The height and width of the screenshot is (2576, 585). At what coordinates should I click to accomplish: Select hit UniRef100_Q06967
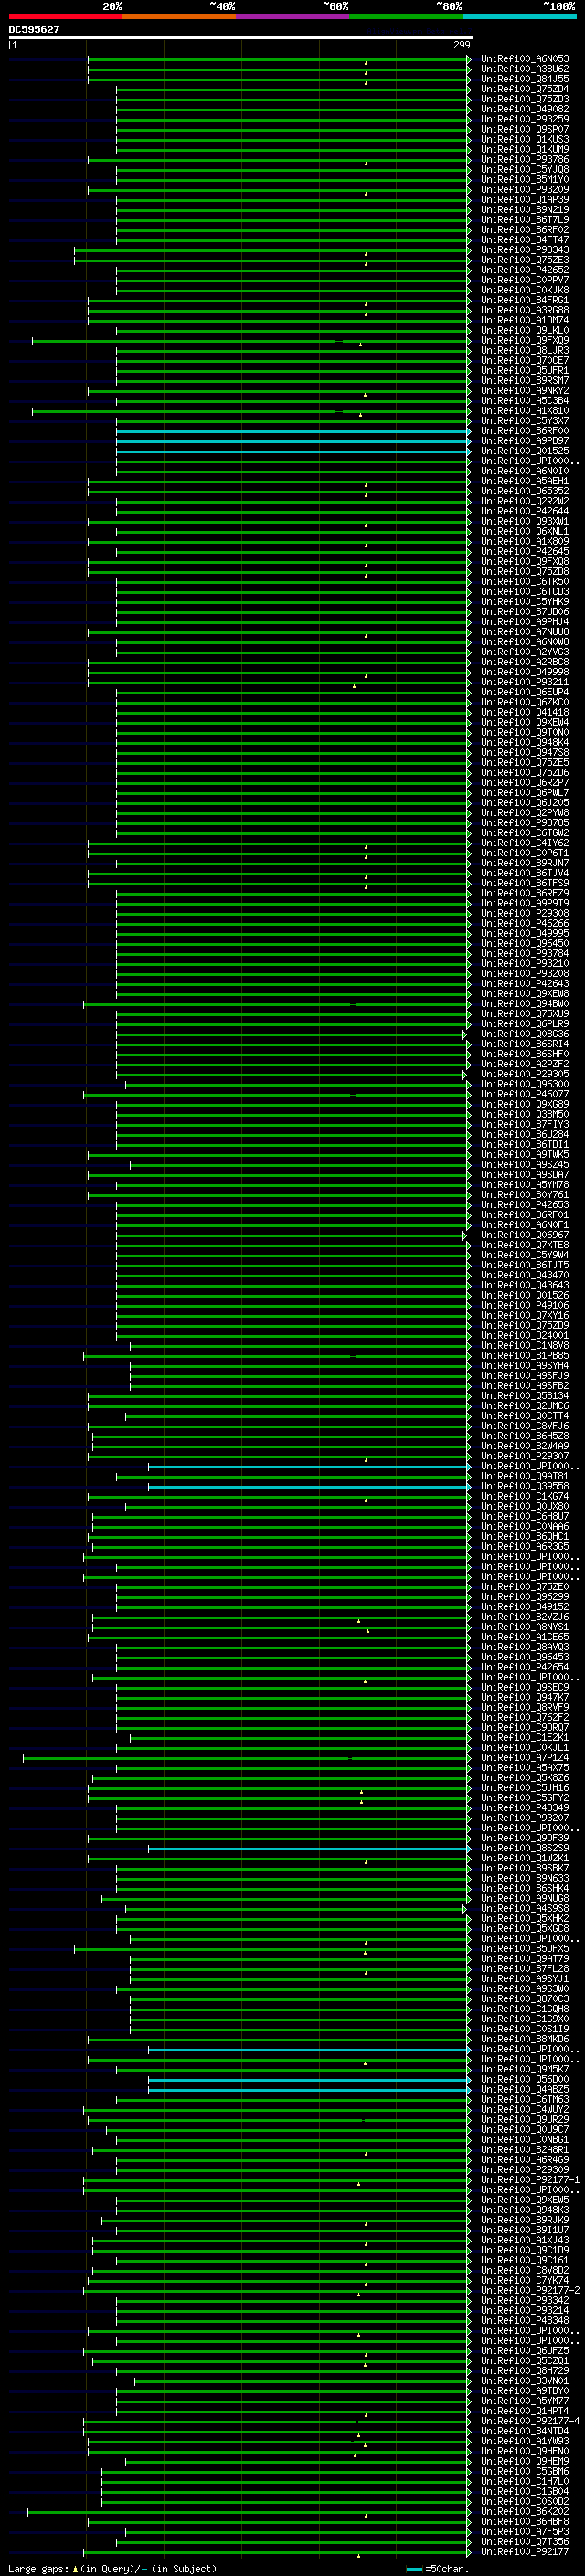(x=525, y=1235)
